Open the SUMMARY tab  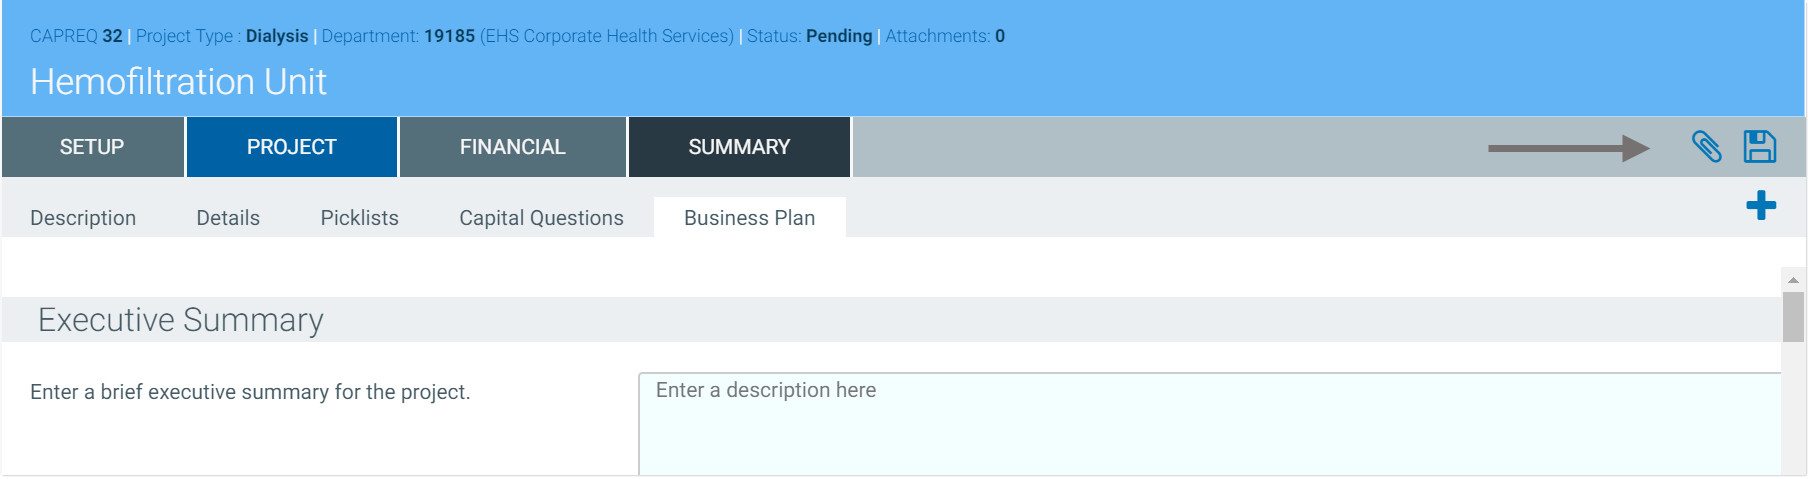point(739,147)
